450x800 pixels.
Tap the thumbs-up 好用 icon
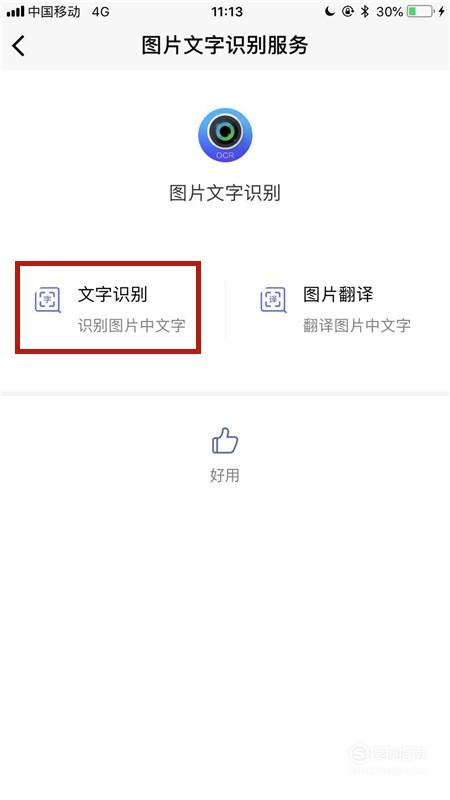(225, 441)
